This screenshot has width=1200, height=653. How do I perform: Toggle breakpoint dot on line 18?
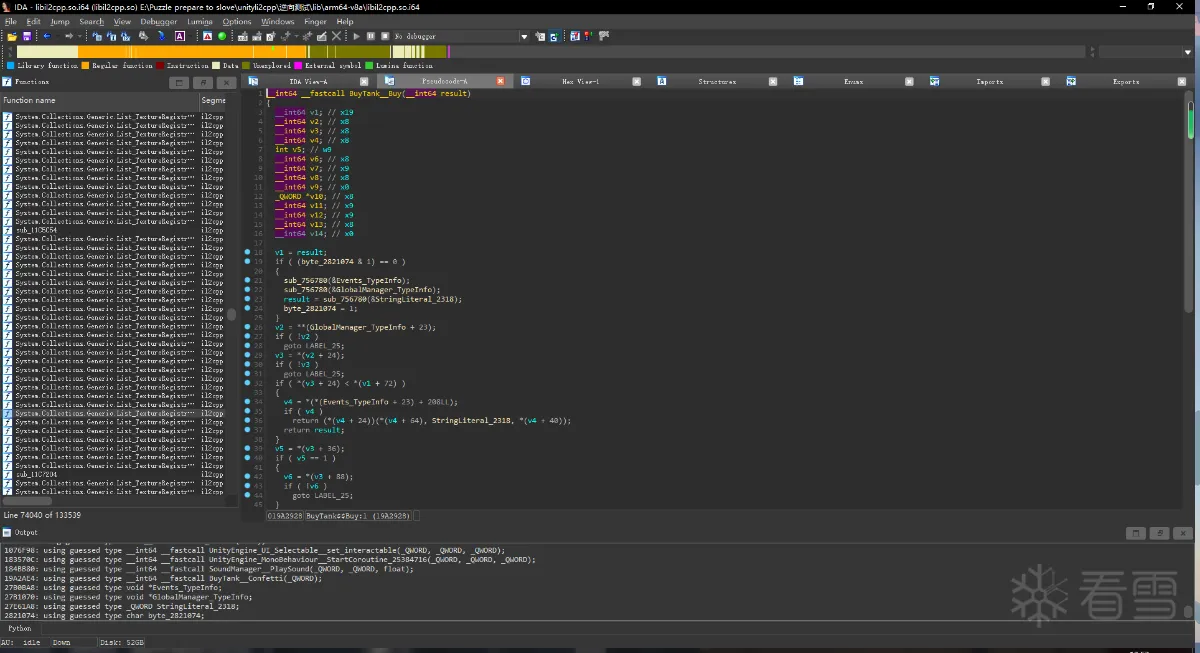248,253
